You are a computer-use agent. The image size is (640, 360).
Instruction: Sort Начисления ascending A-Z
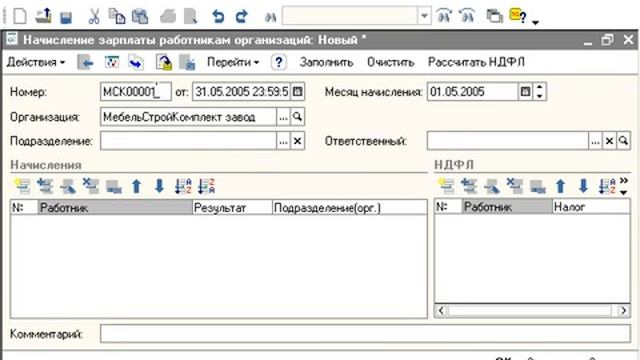183,186
